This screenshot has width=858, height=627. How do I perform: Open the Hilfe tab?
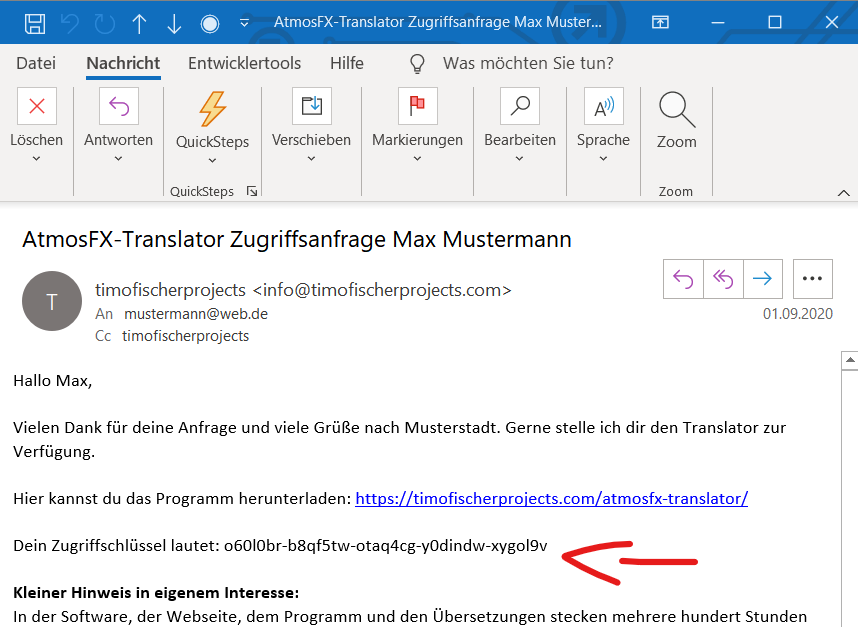[346, 63]
